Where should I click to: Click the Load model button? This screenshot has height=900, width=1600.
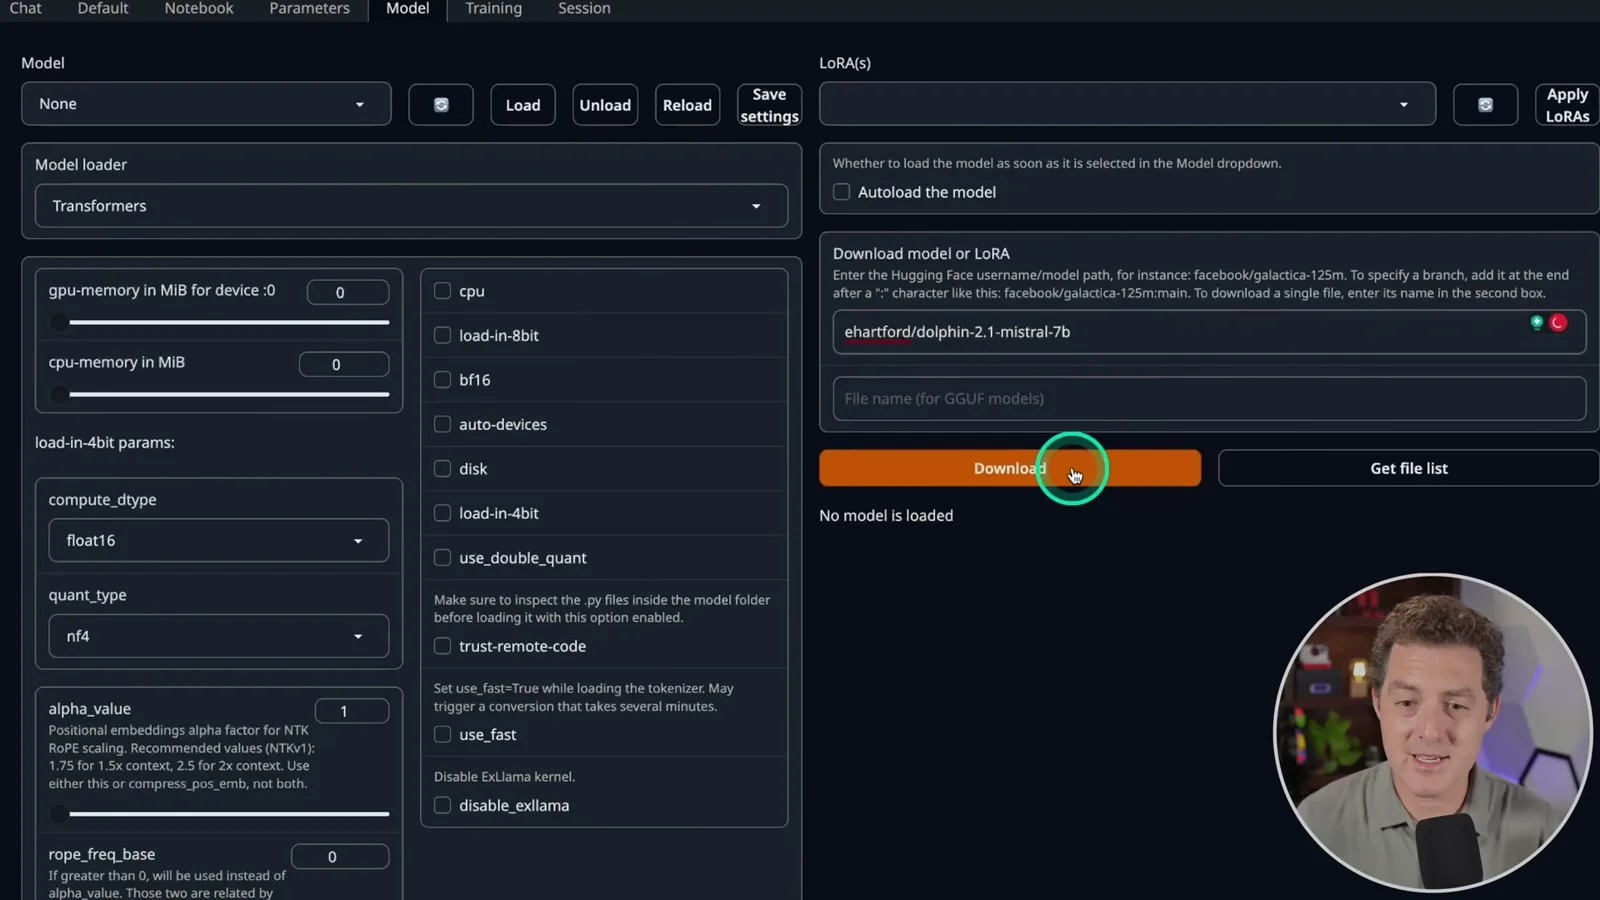(x=523, y=105)
